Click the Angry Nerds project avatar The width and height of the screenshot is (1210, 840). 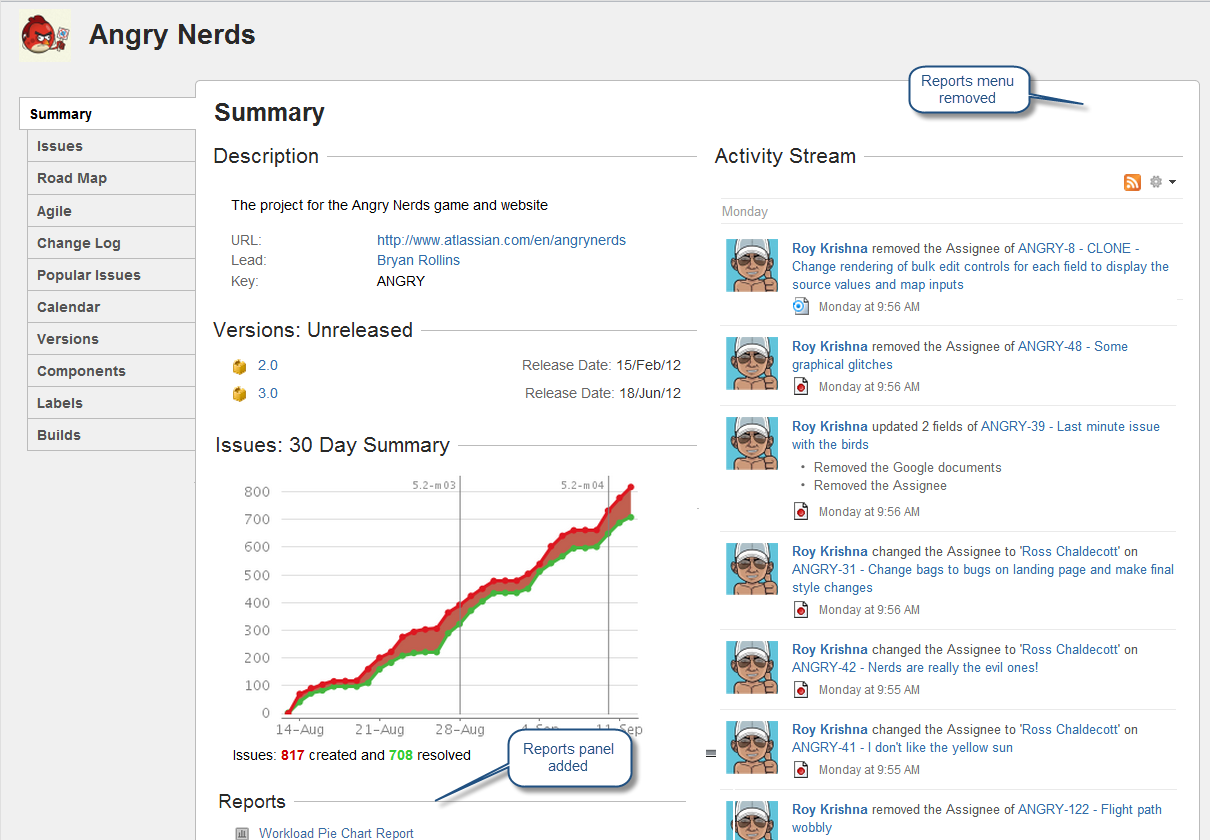[45, 36]
